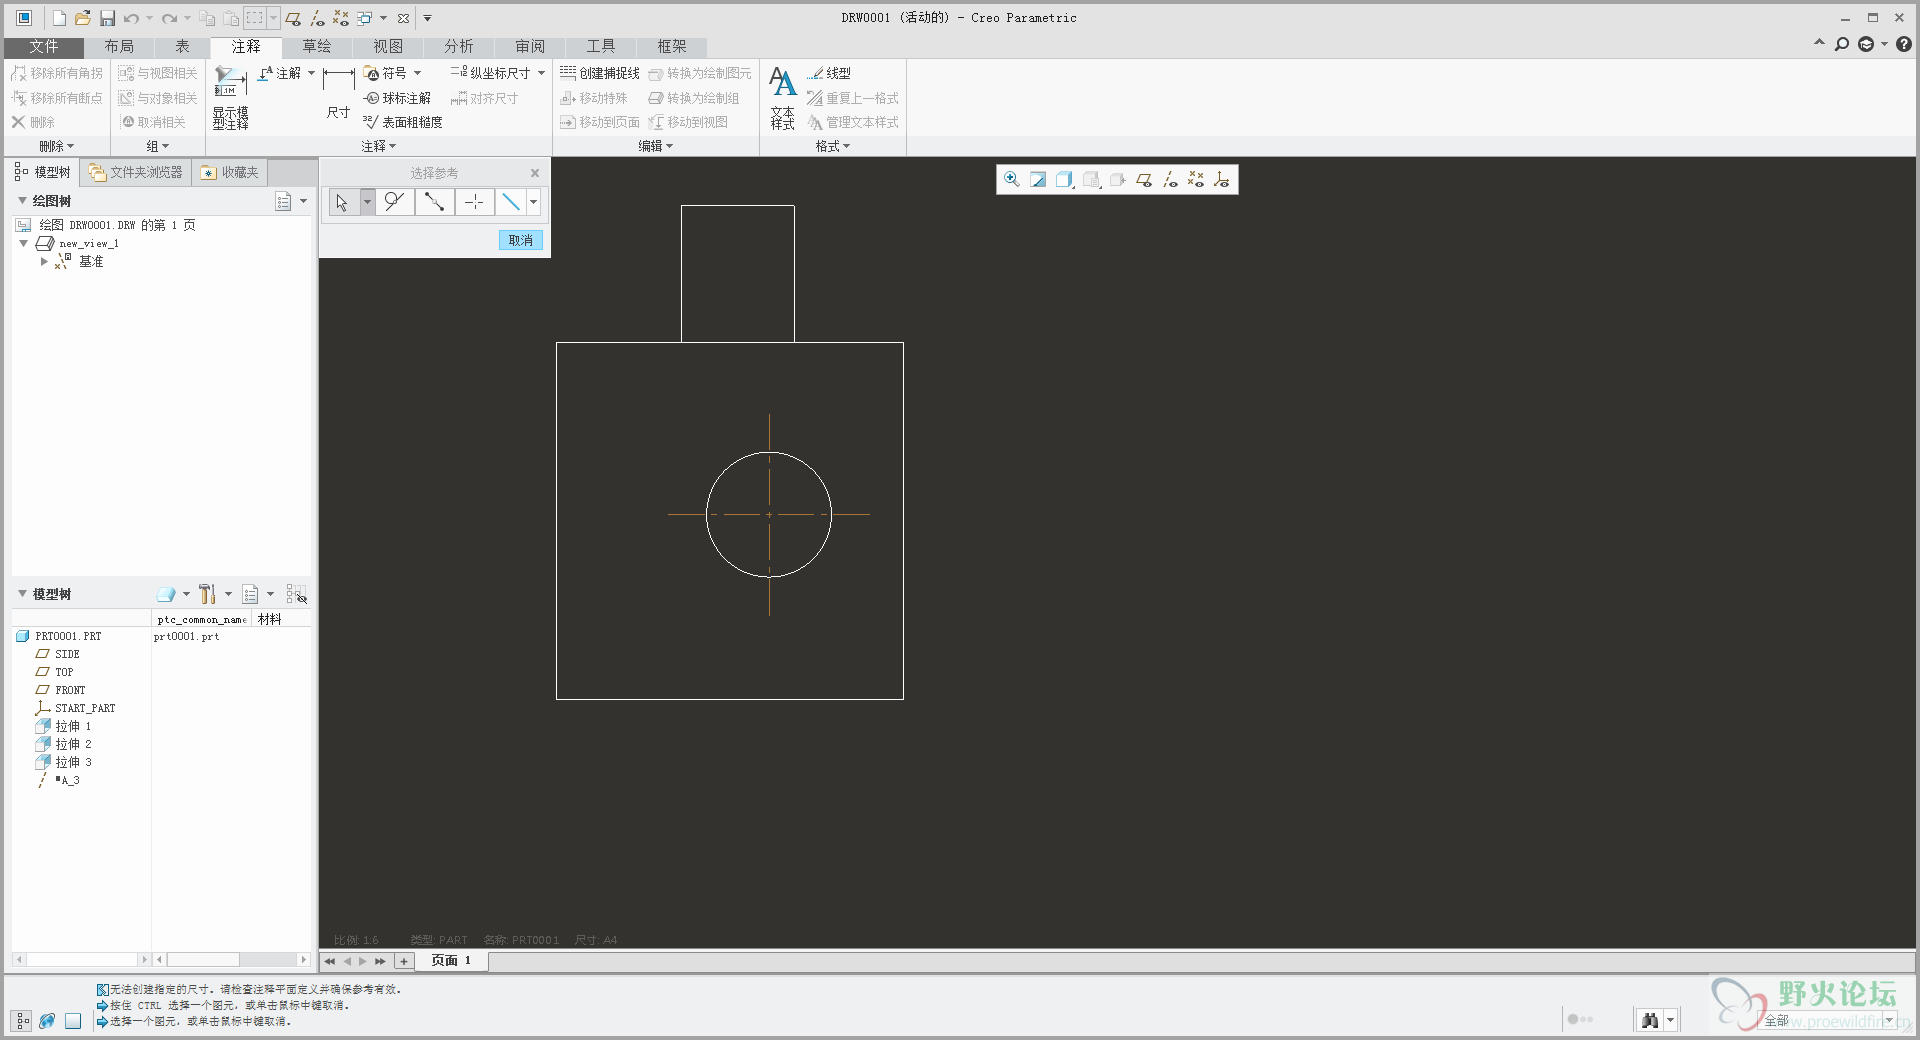This screenshot has height=1040, width=1920.
Task: Select the tangent-to-circle reference tool
Action: click(395, 202)
